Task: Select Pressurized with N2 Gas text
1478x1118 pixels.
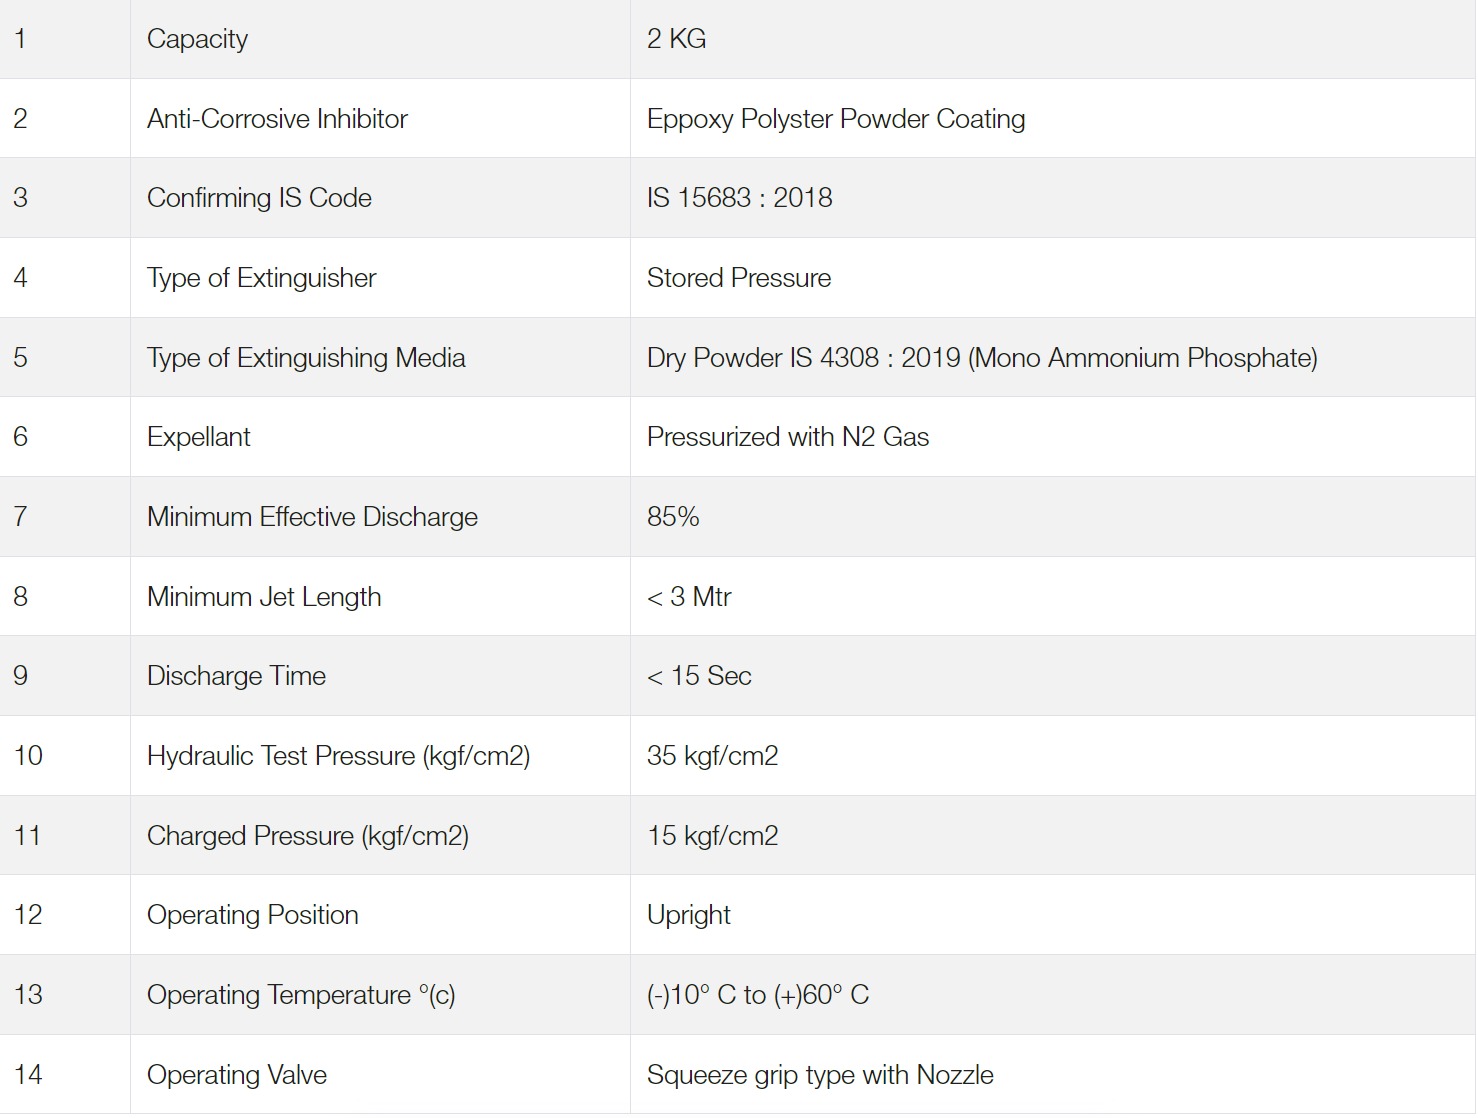Action: (x=788, y=437)
